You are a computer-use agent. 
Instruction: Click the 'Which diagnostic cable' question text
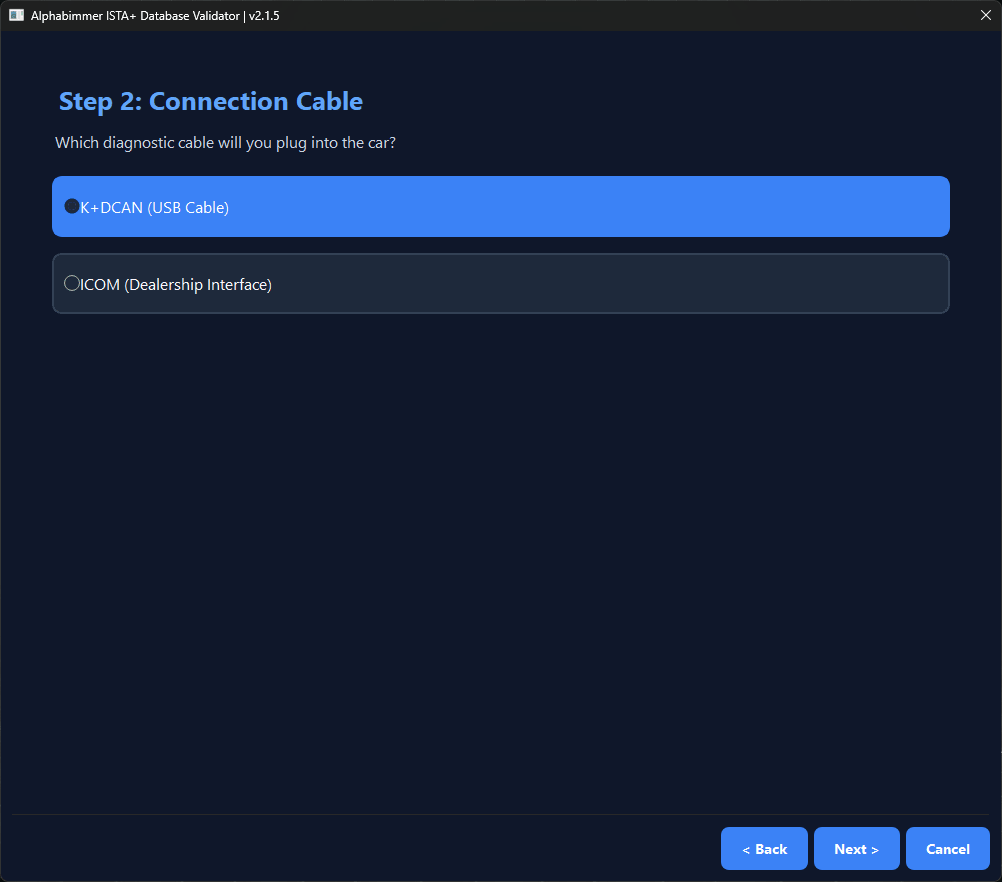[226, 143]
